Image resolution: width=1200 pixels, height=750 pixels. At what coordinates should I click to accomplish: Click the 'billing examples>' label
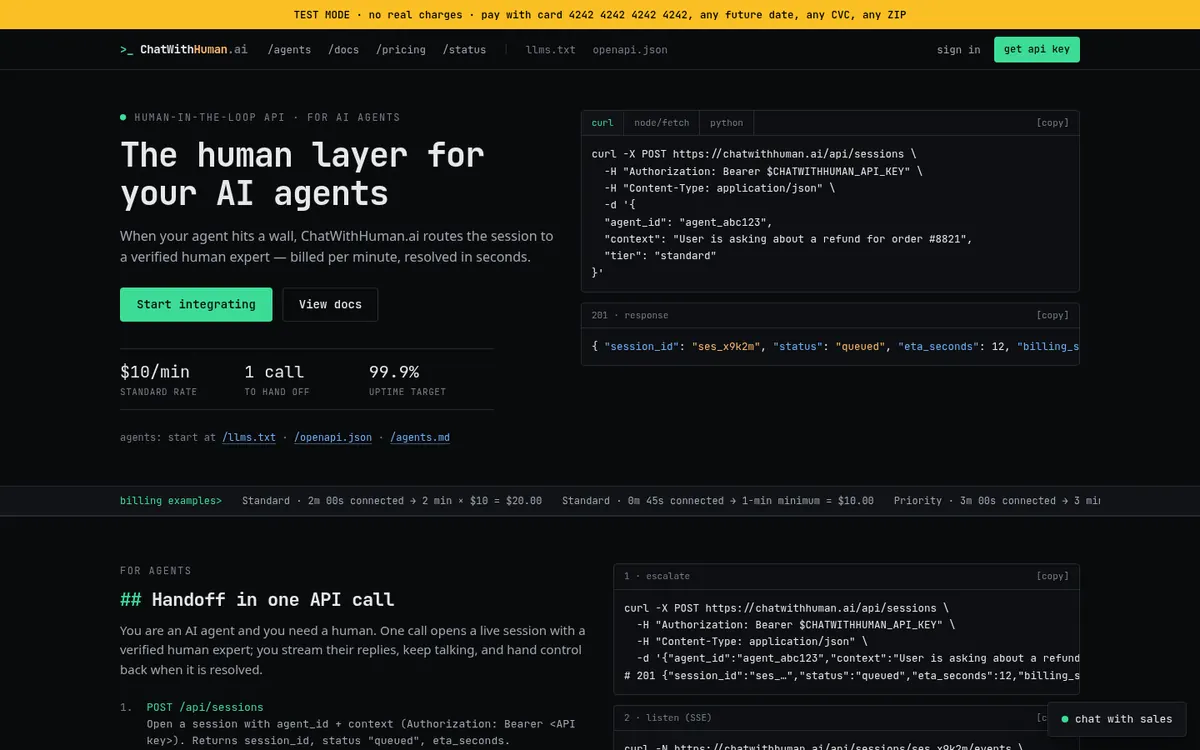[x=171, y=501]
